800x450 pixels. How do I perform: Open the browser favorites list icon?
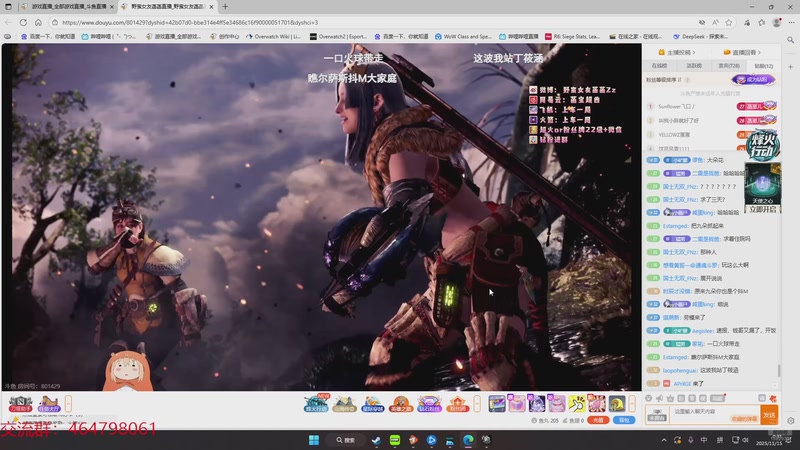(x=762, y=22)
